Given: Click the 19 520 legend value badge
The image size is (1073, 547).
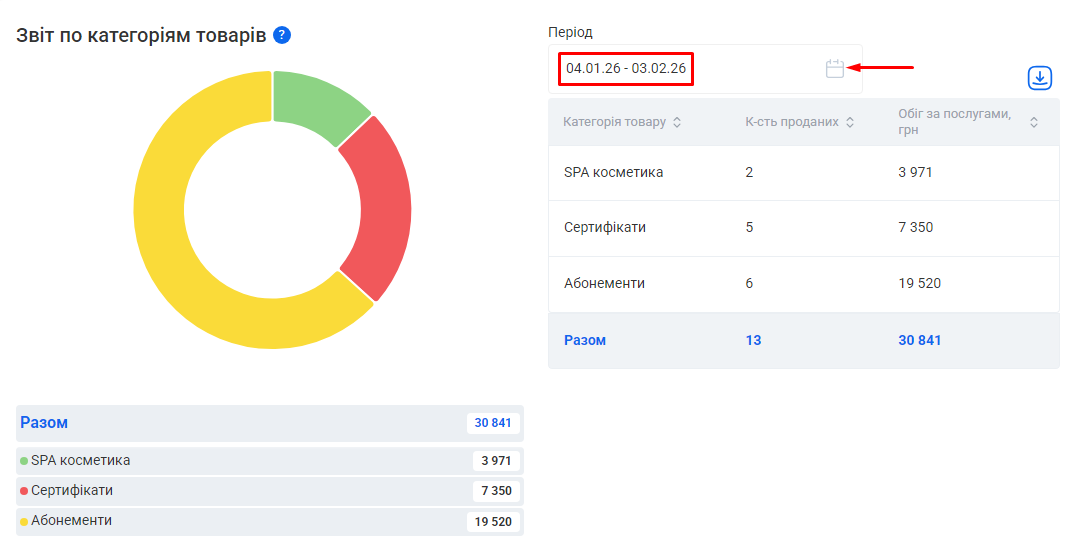Looking at the screenshot, I should tap(493, 522).
